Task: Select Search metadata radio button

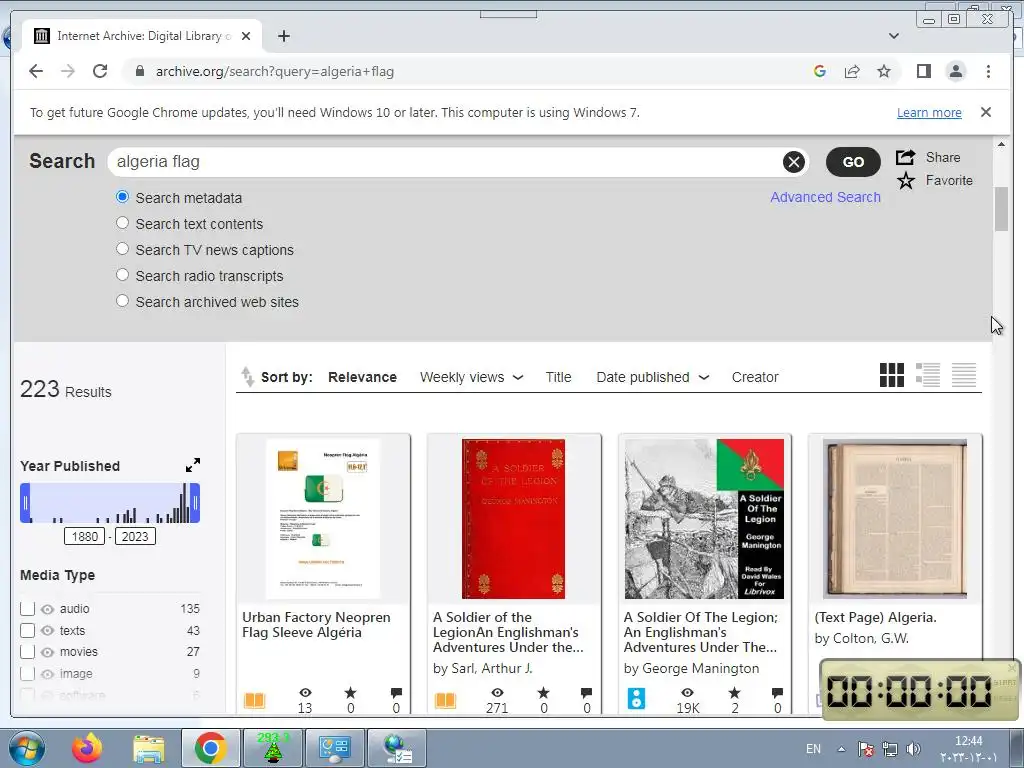Action: [122, 197]
